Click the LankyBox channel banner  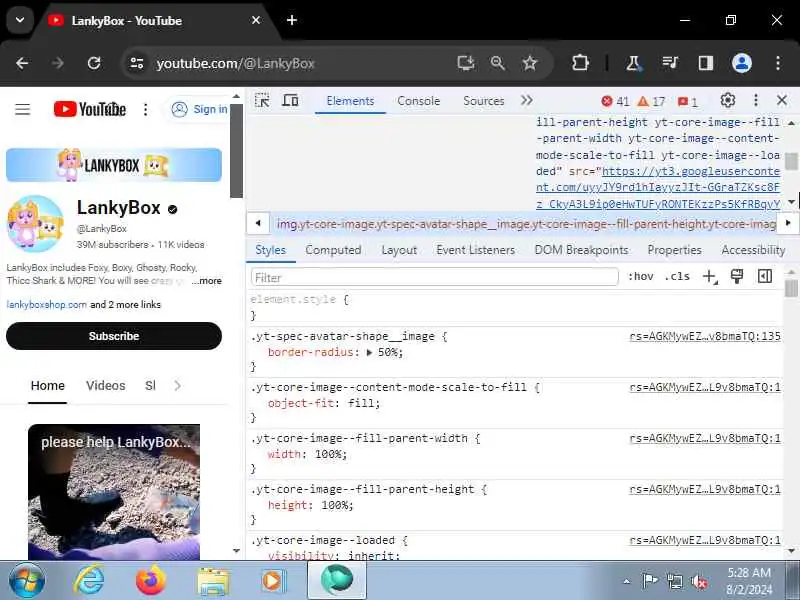114,165
